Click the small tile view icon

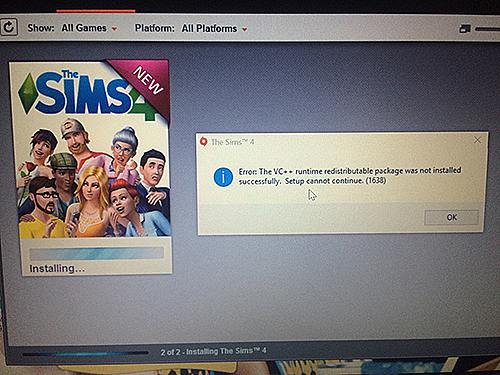tap(465, 29)
